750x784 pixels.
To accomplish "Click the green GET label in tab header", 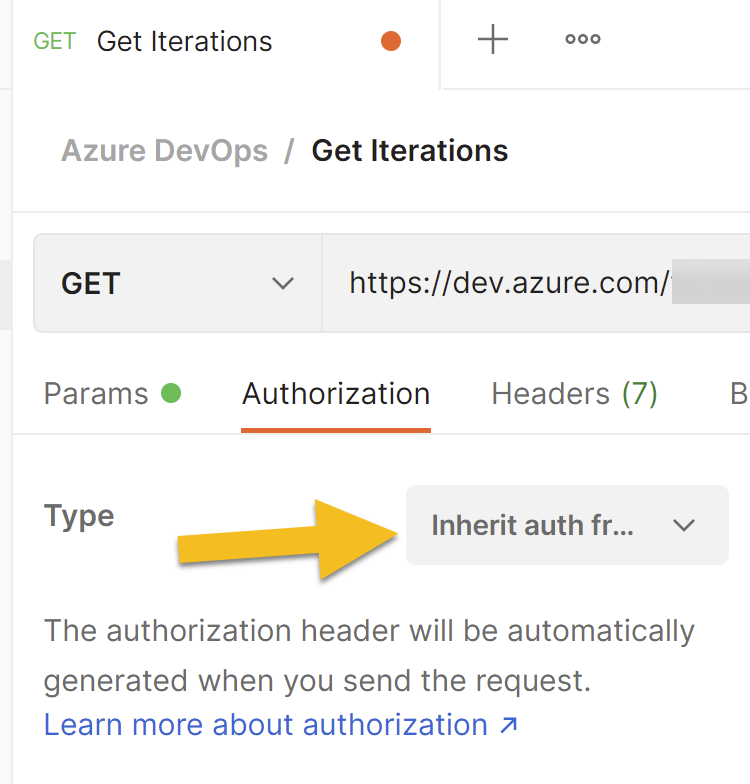I will pos(55,41).
